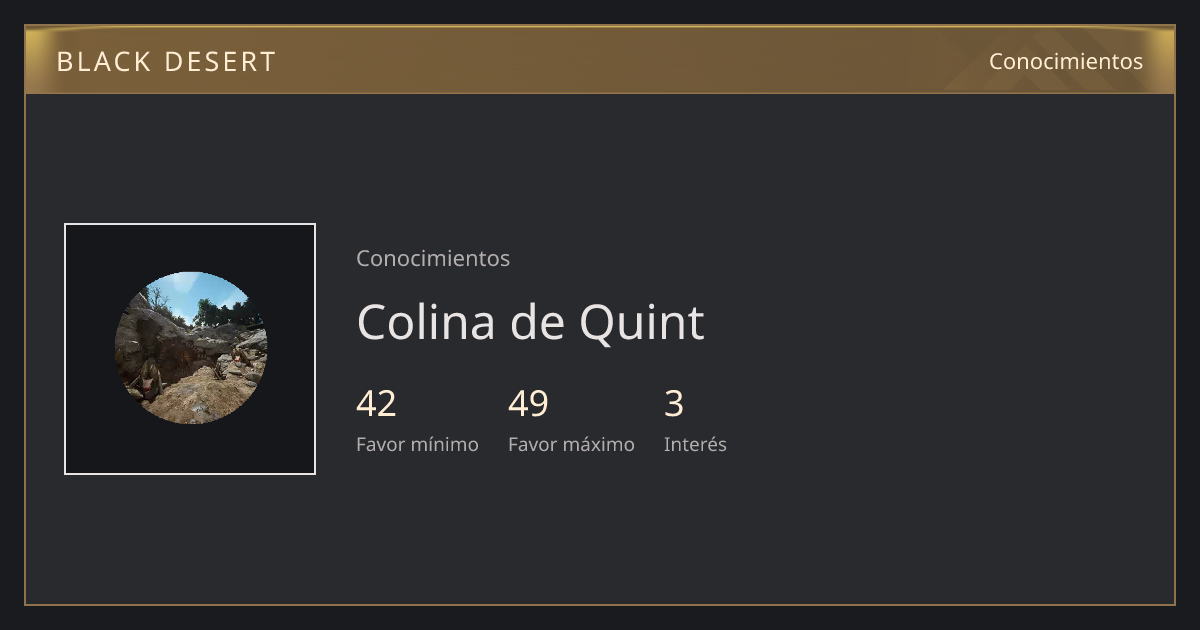Click the Interés label

coord(695,444)
